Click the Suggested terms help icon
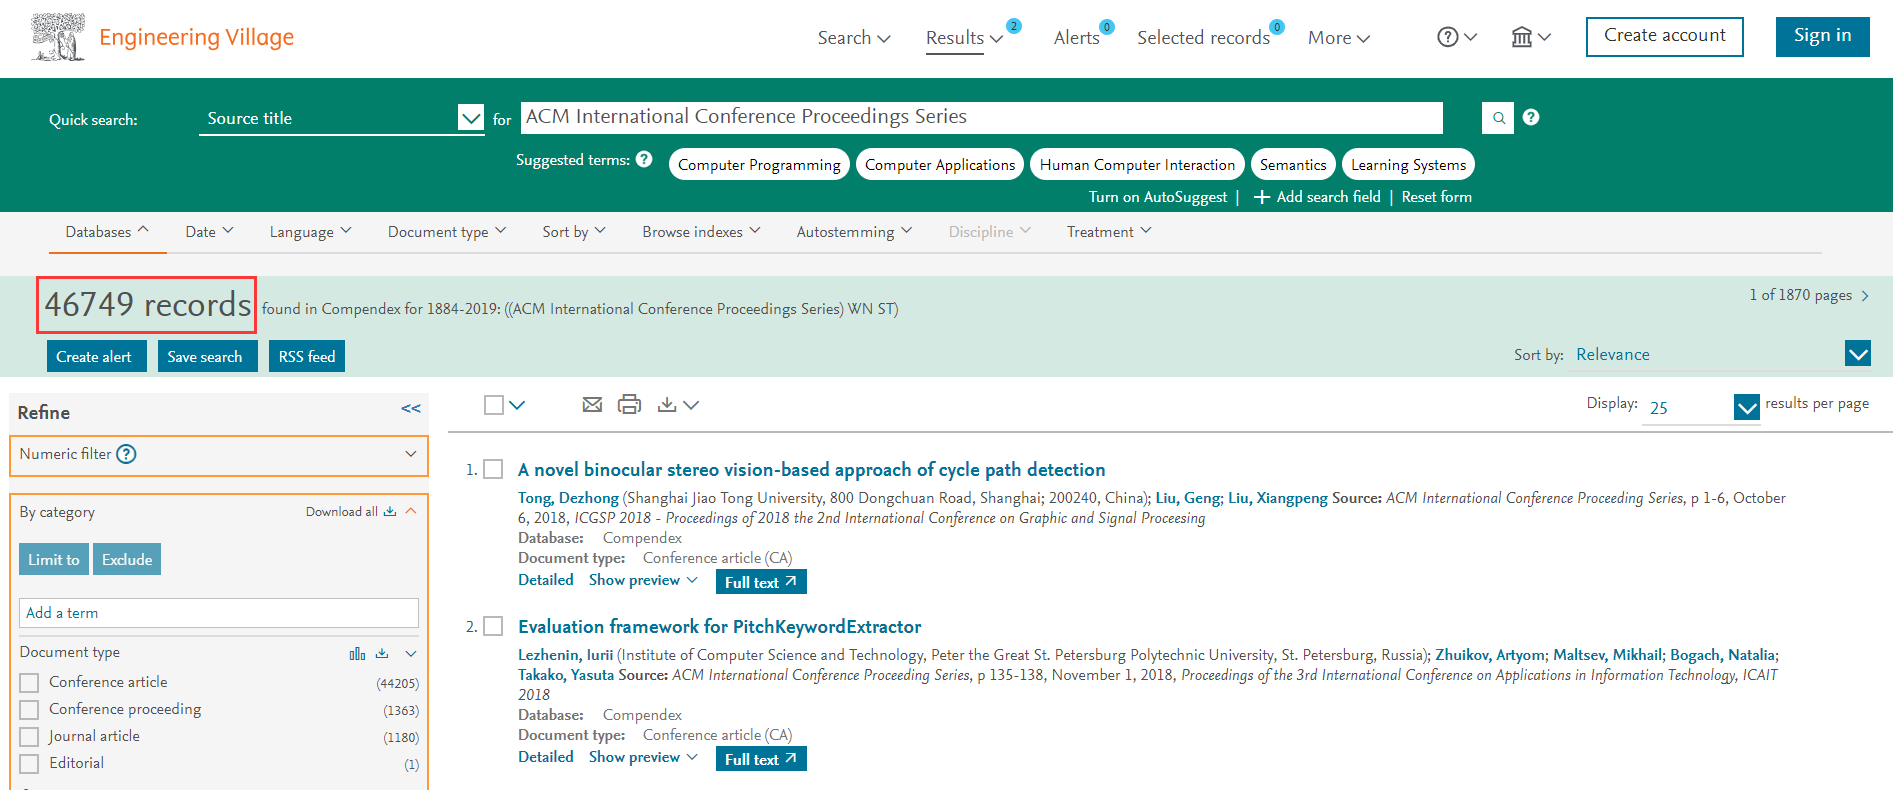 (x=644, y=159)
